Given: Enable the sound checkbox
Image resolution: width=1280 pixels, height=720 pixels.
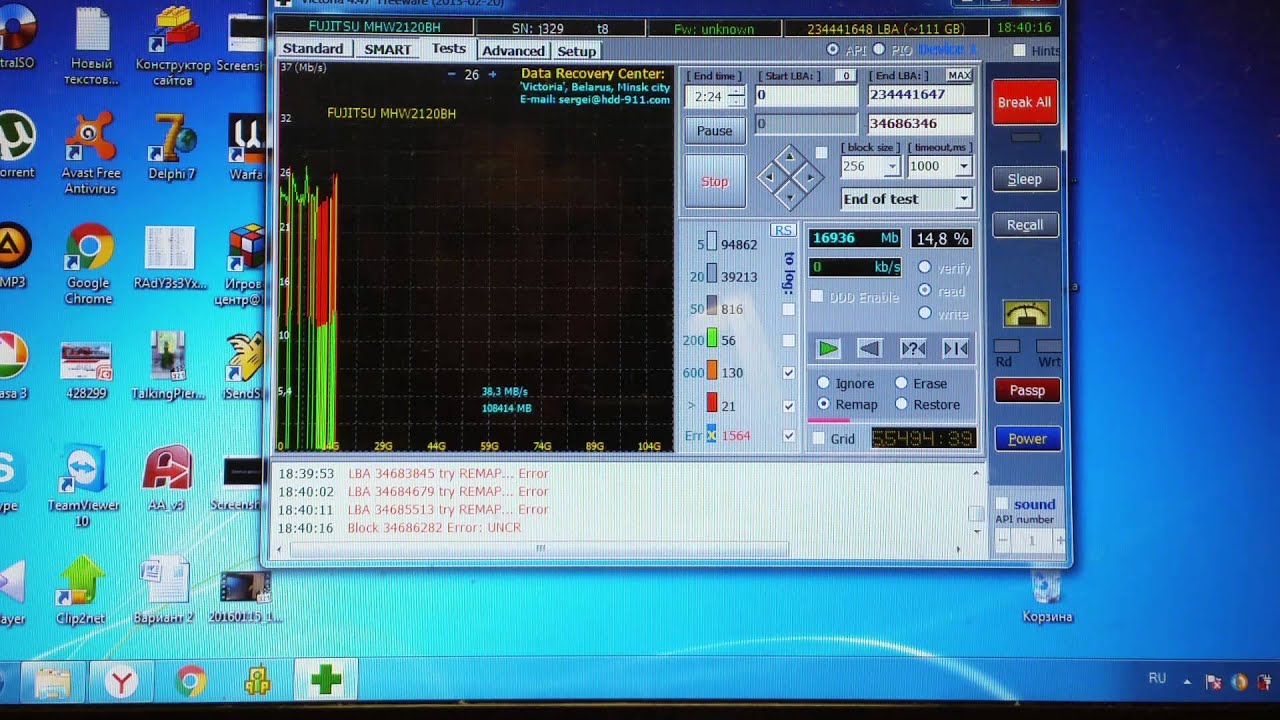Looking at the screenshot, I should [x=1002, y=504].
